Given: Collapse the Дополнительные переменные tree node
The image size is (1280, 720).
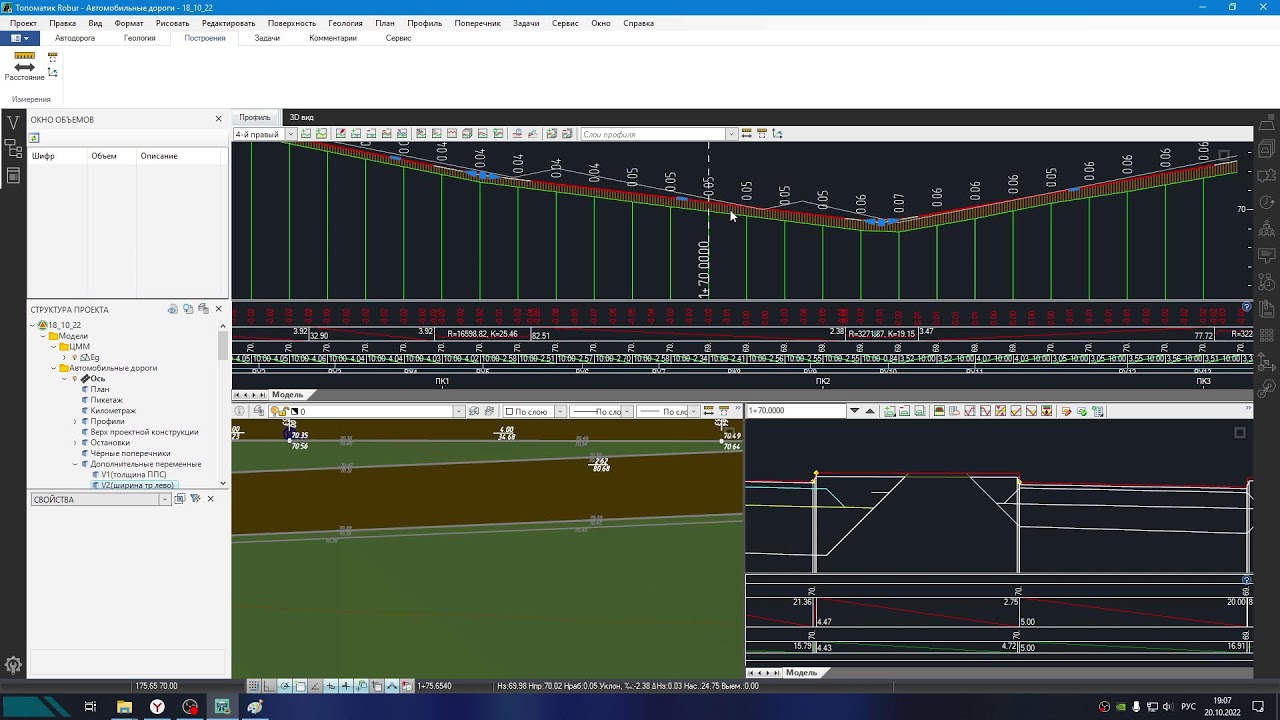Looking at the screenshot, I should point(74,464).
